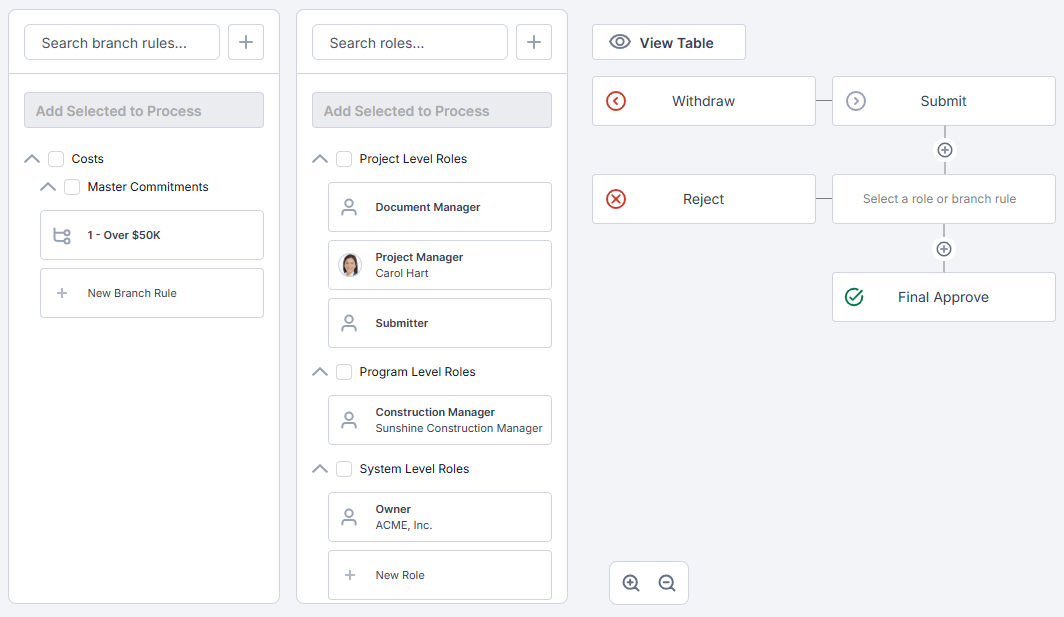
Task: Tick the System Level Roles checkbox
Action: [344, 469]
